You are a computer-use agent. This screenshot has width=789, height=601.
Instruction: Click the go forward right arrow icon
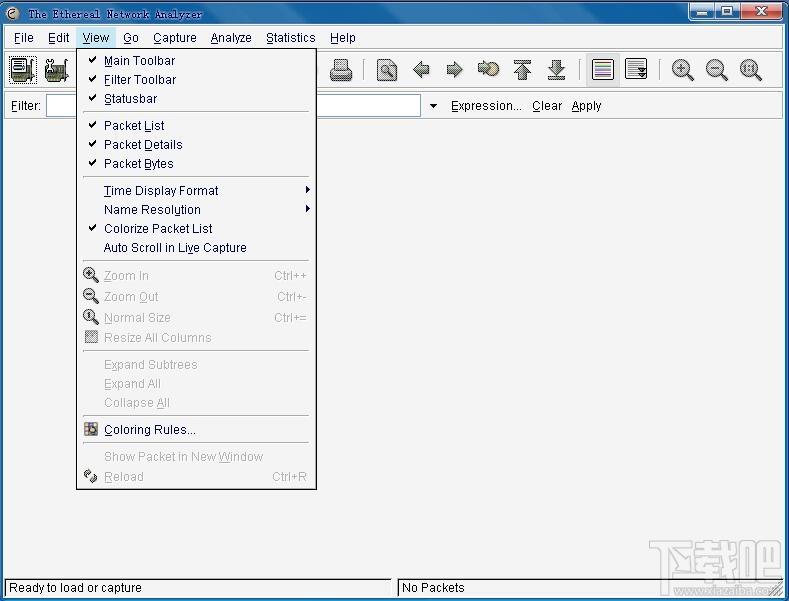pos(454,69)
